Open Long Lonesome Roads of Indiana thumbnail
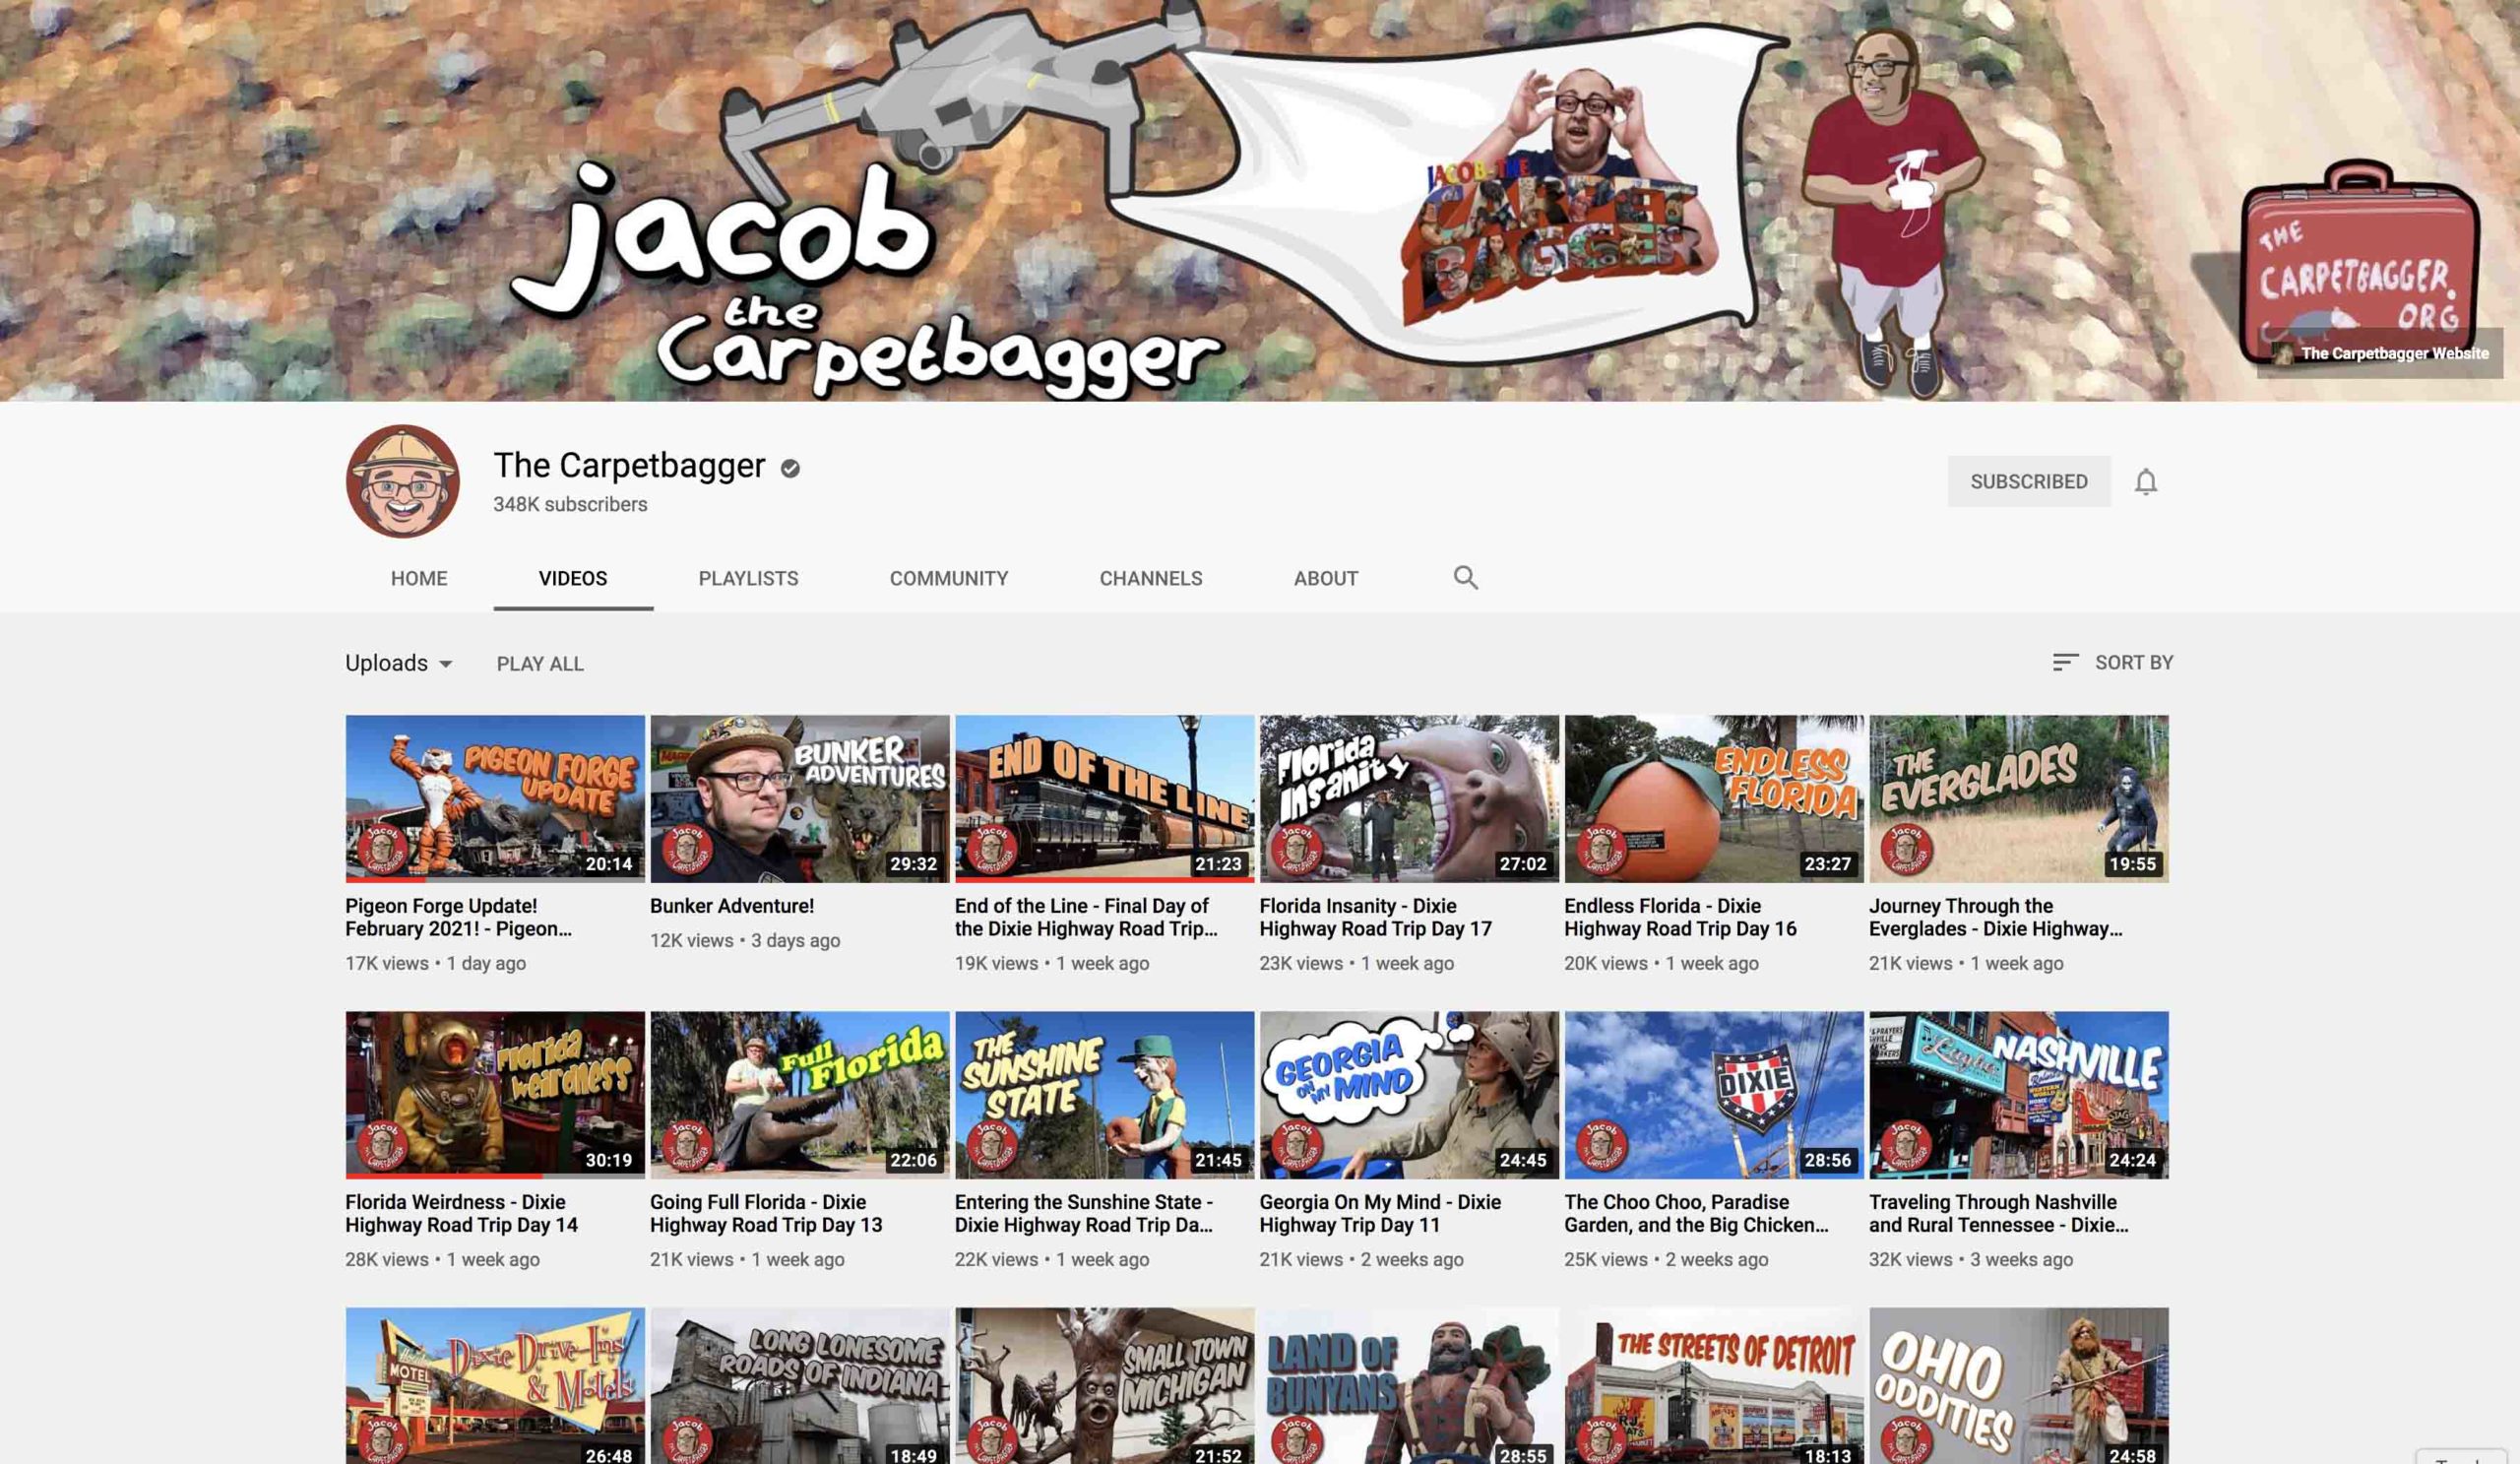Viewport: 2520px width, 1464px height. pyautogui.click(x=800, y=1386)
